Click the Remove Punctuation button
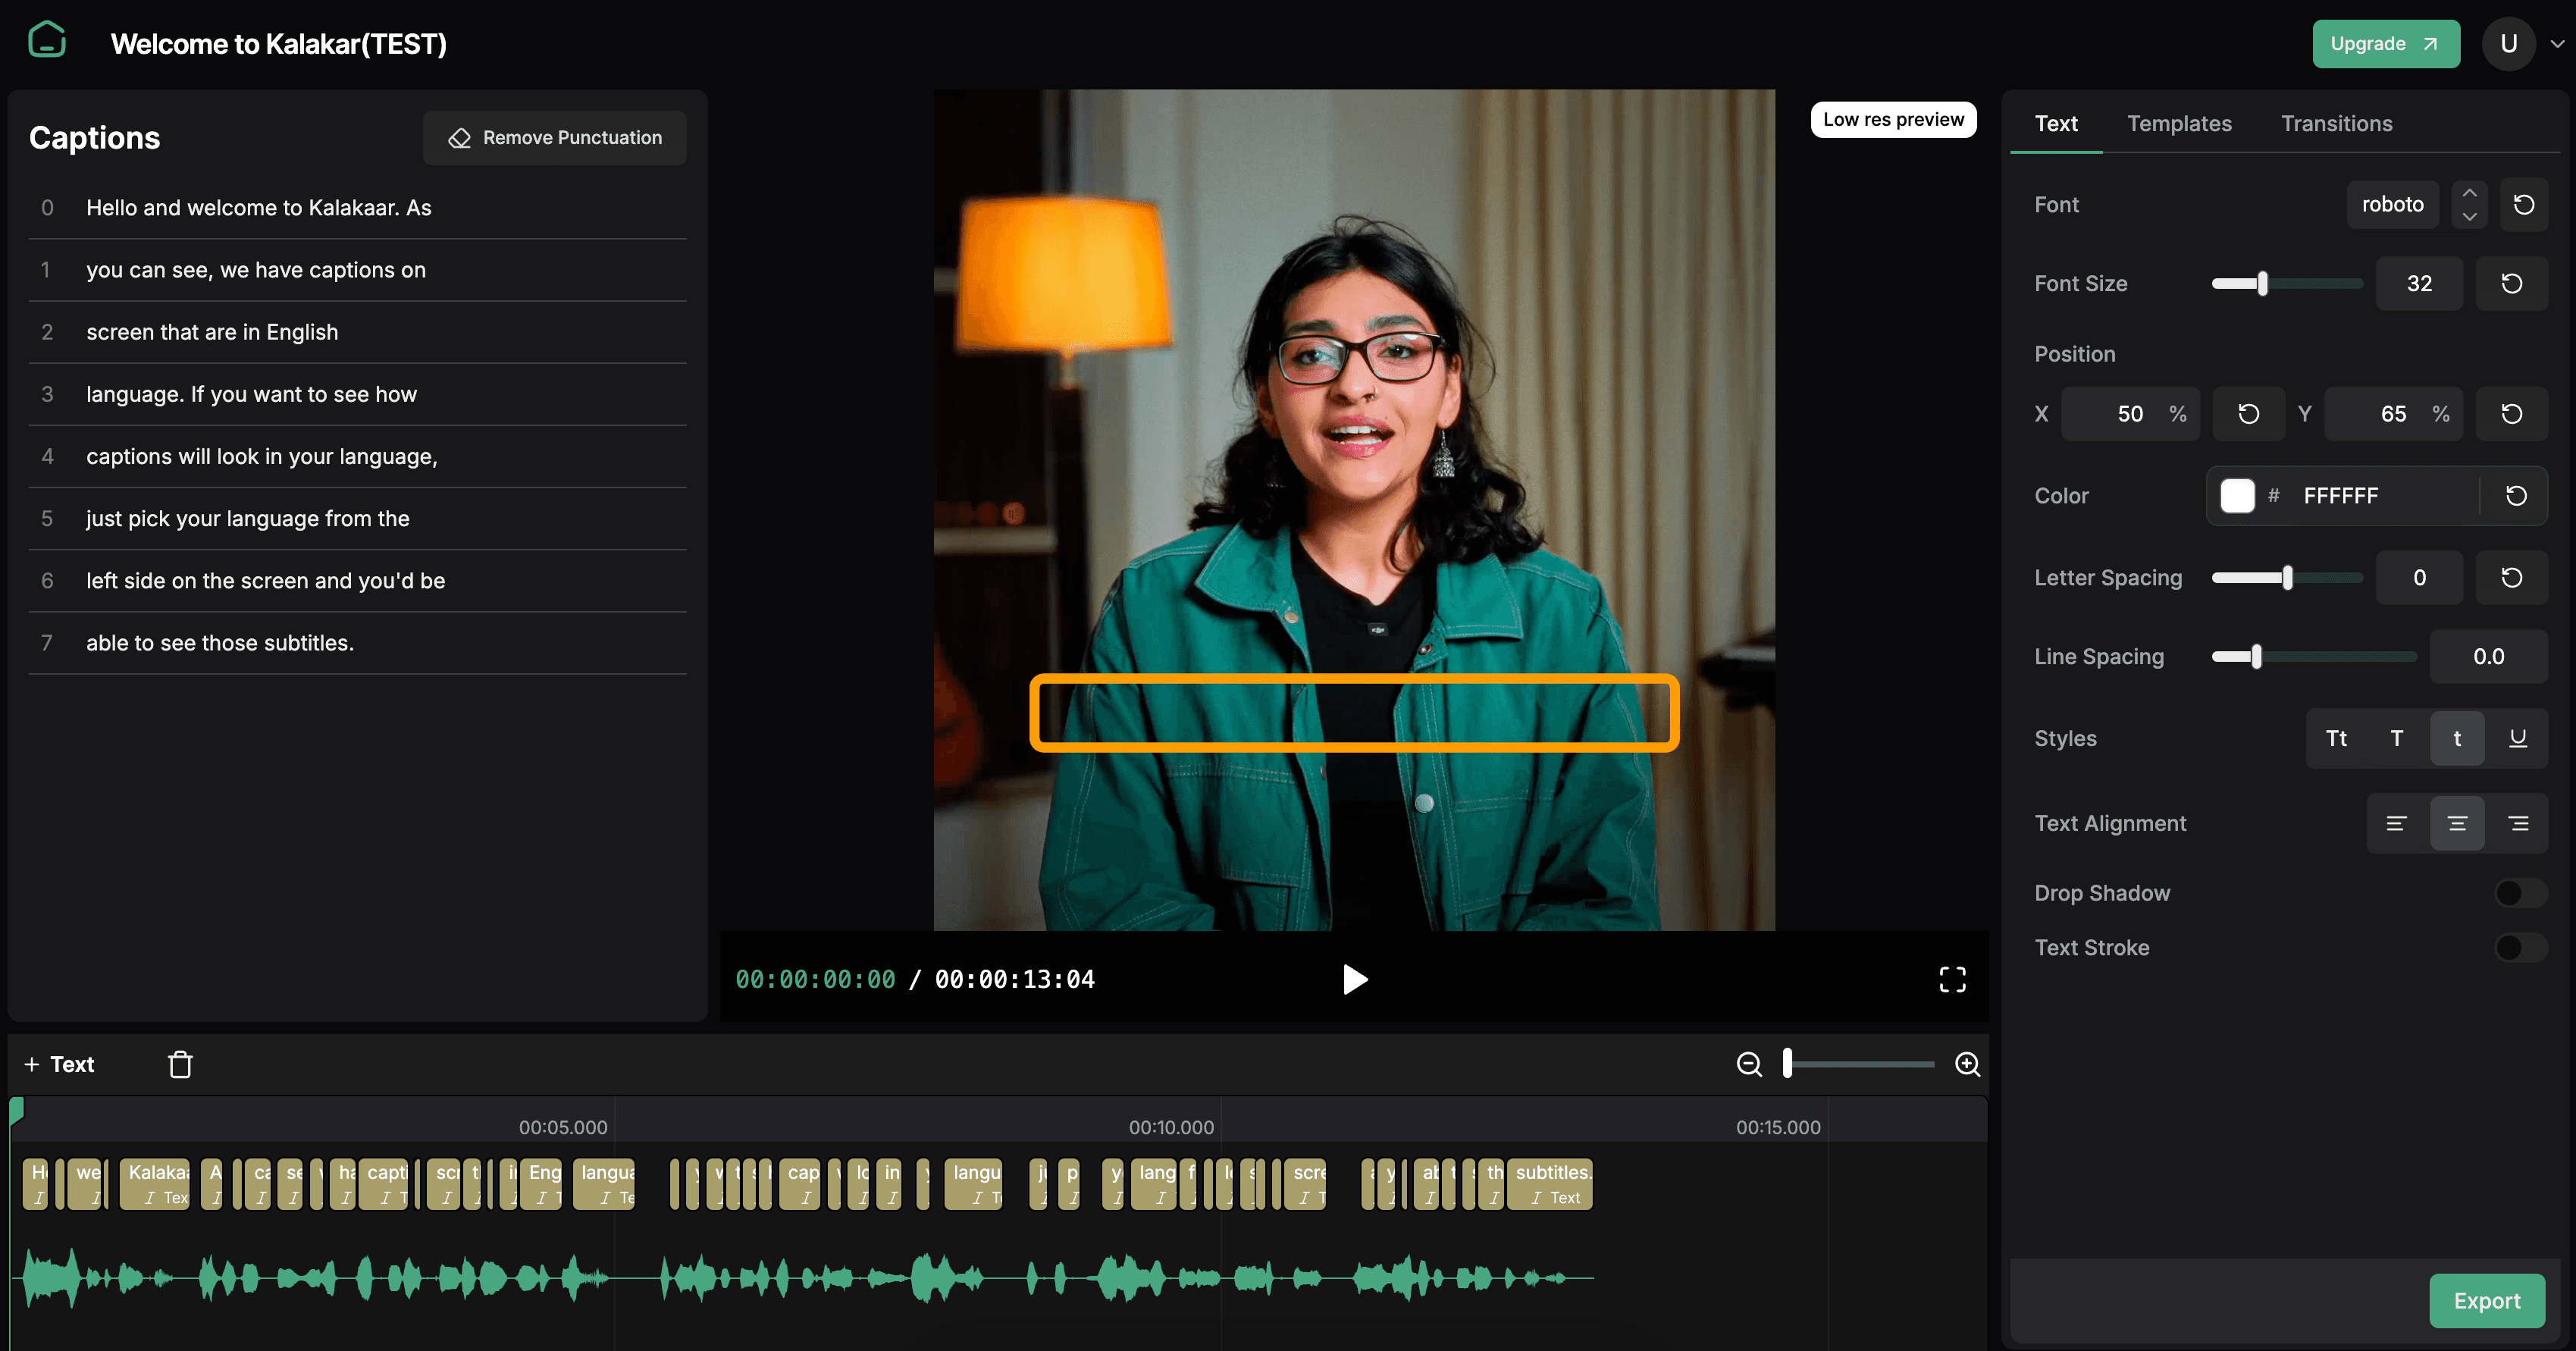The width and height of the screenshot is (2576, 1351). click(555, 138)
